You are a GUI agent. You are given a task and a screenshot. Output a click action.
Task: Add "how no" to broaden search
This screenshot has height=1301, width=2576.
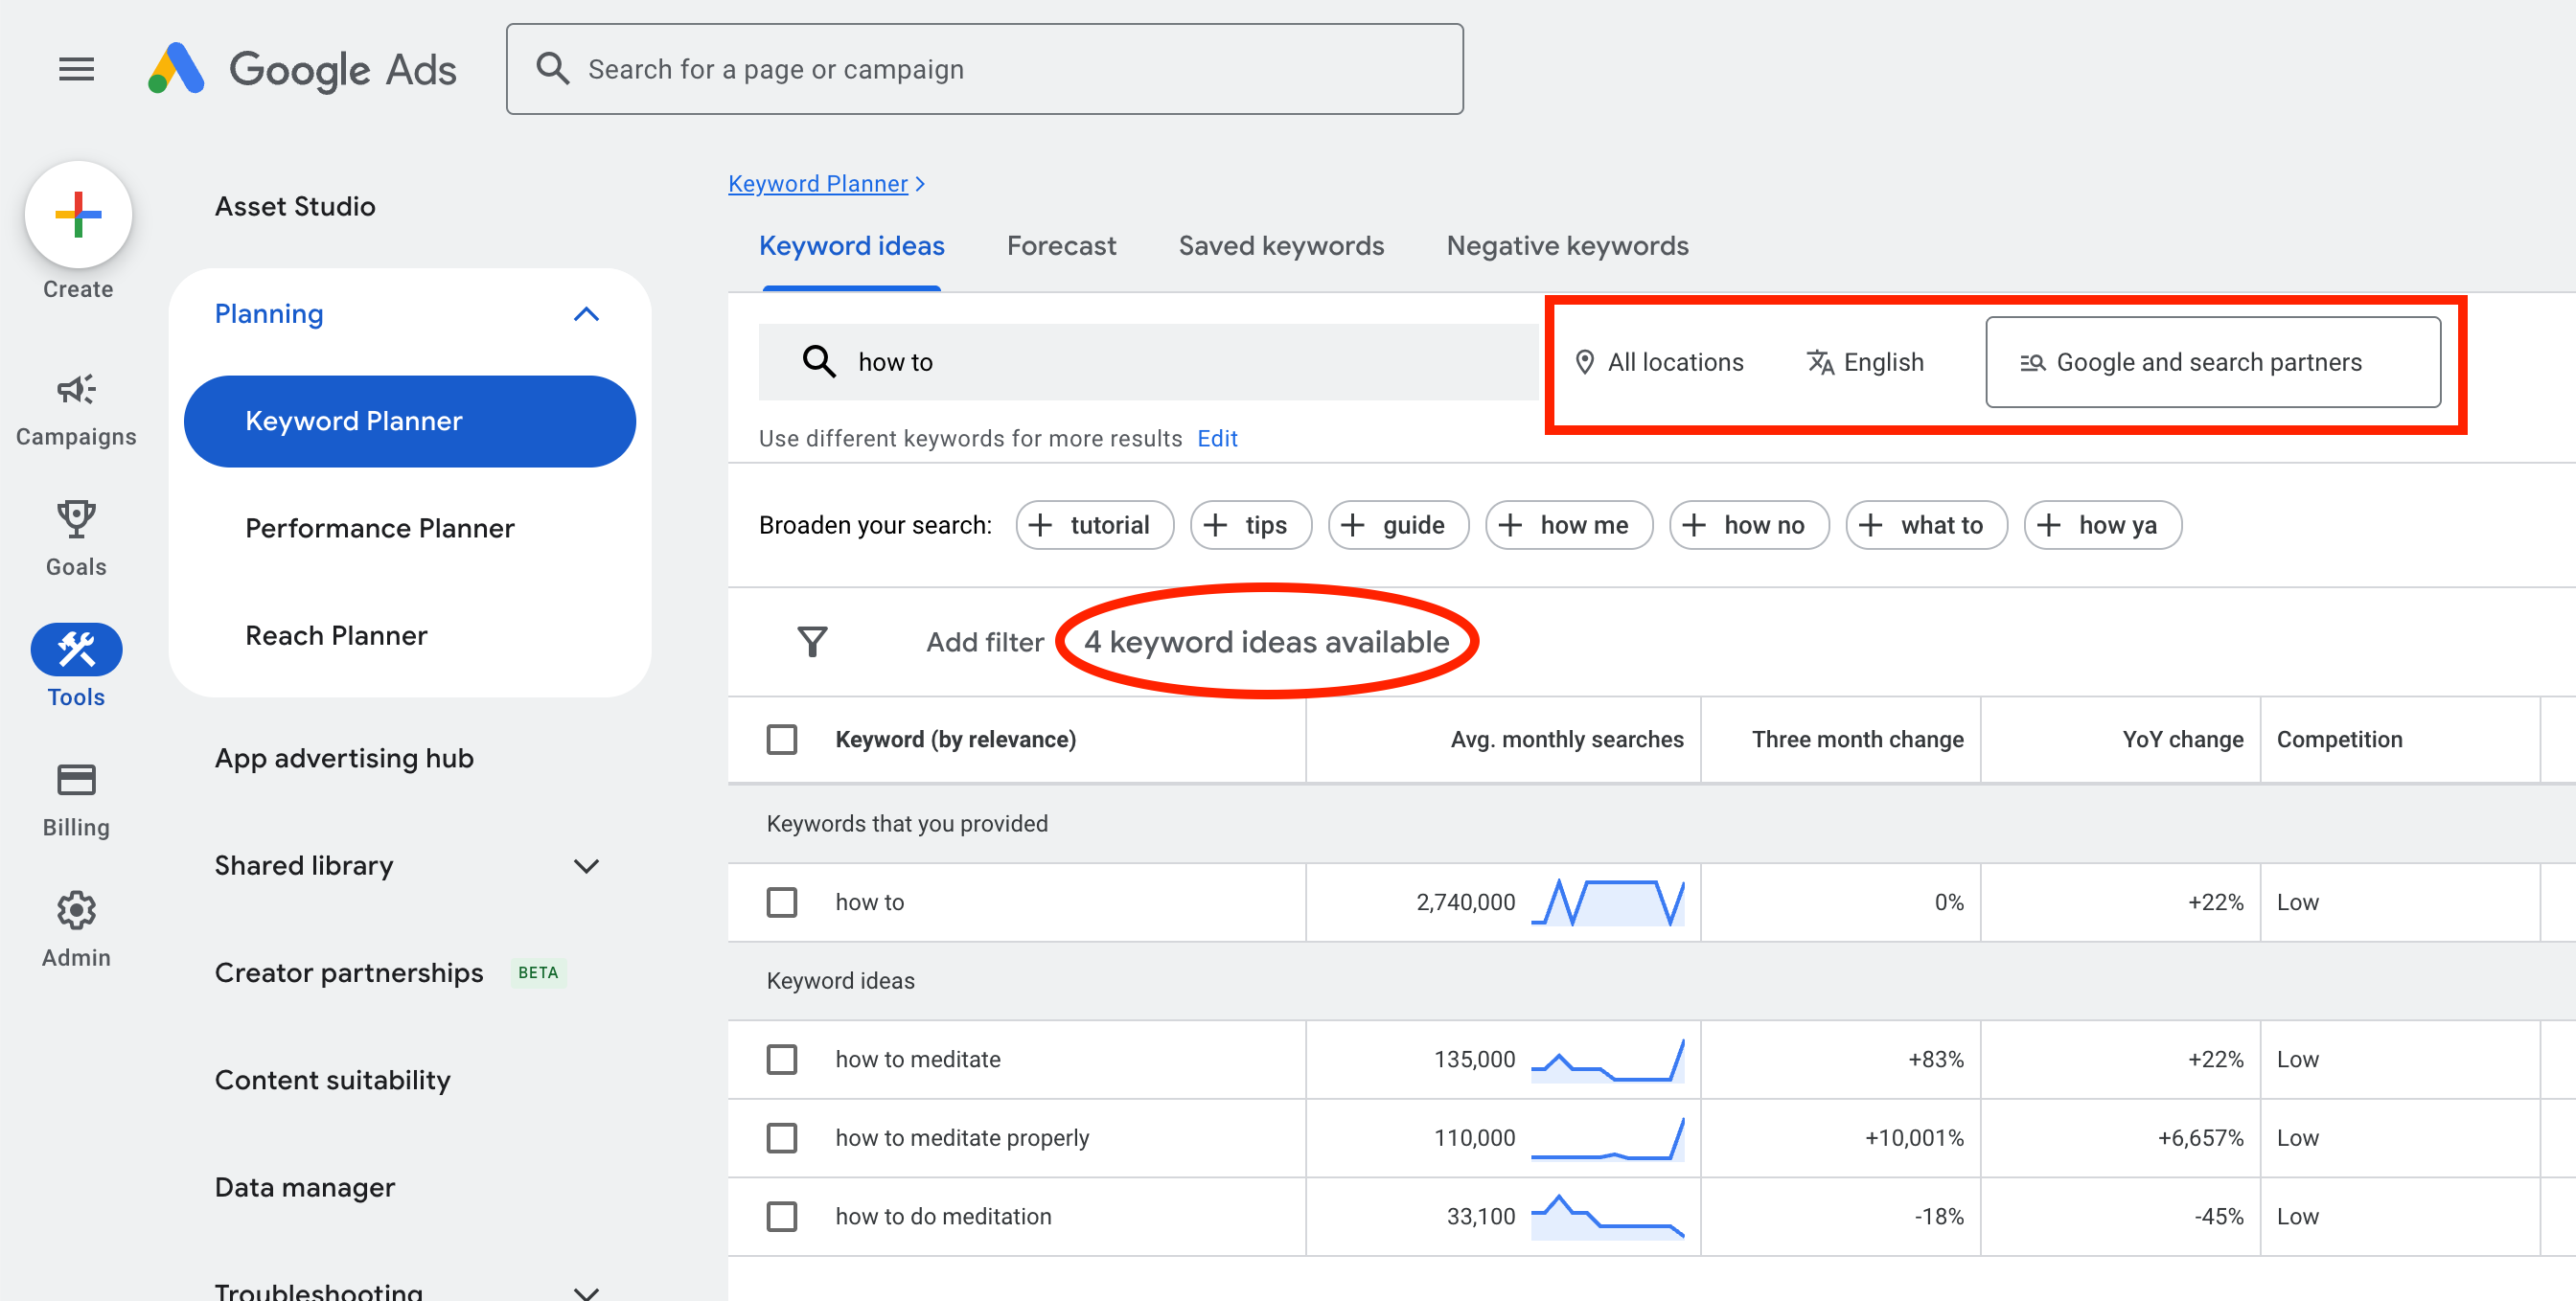point(1748,525)
